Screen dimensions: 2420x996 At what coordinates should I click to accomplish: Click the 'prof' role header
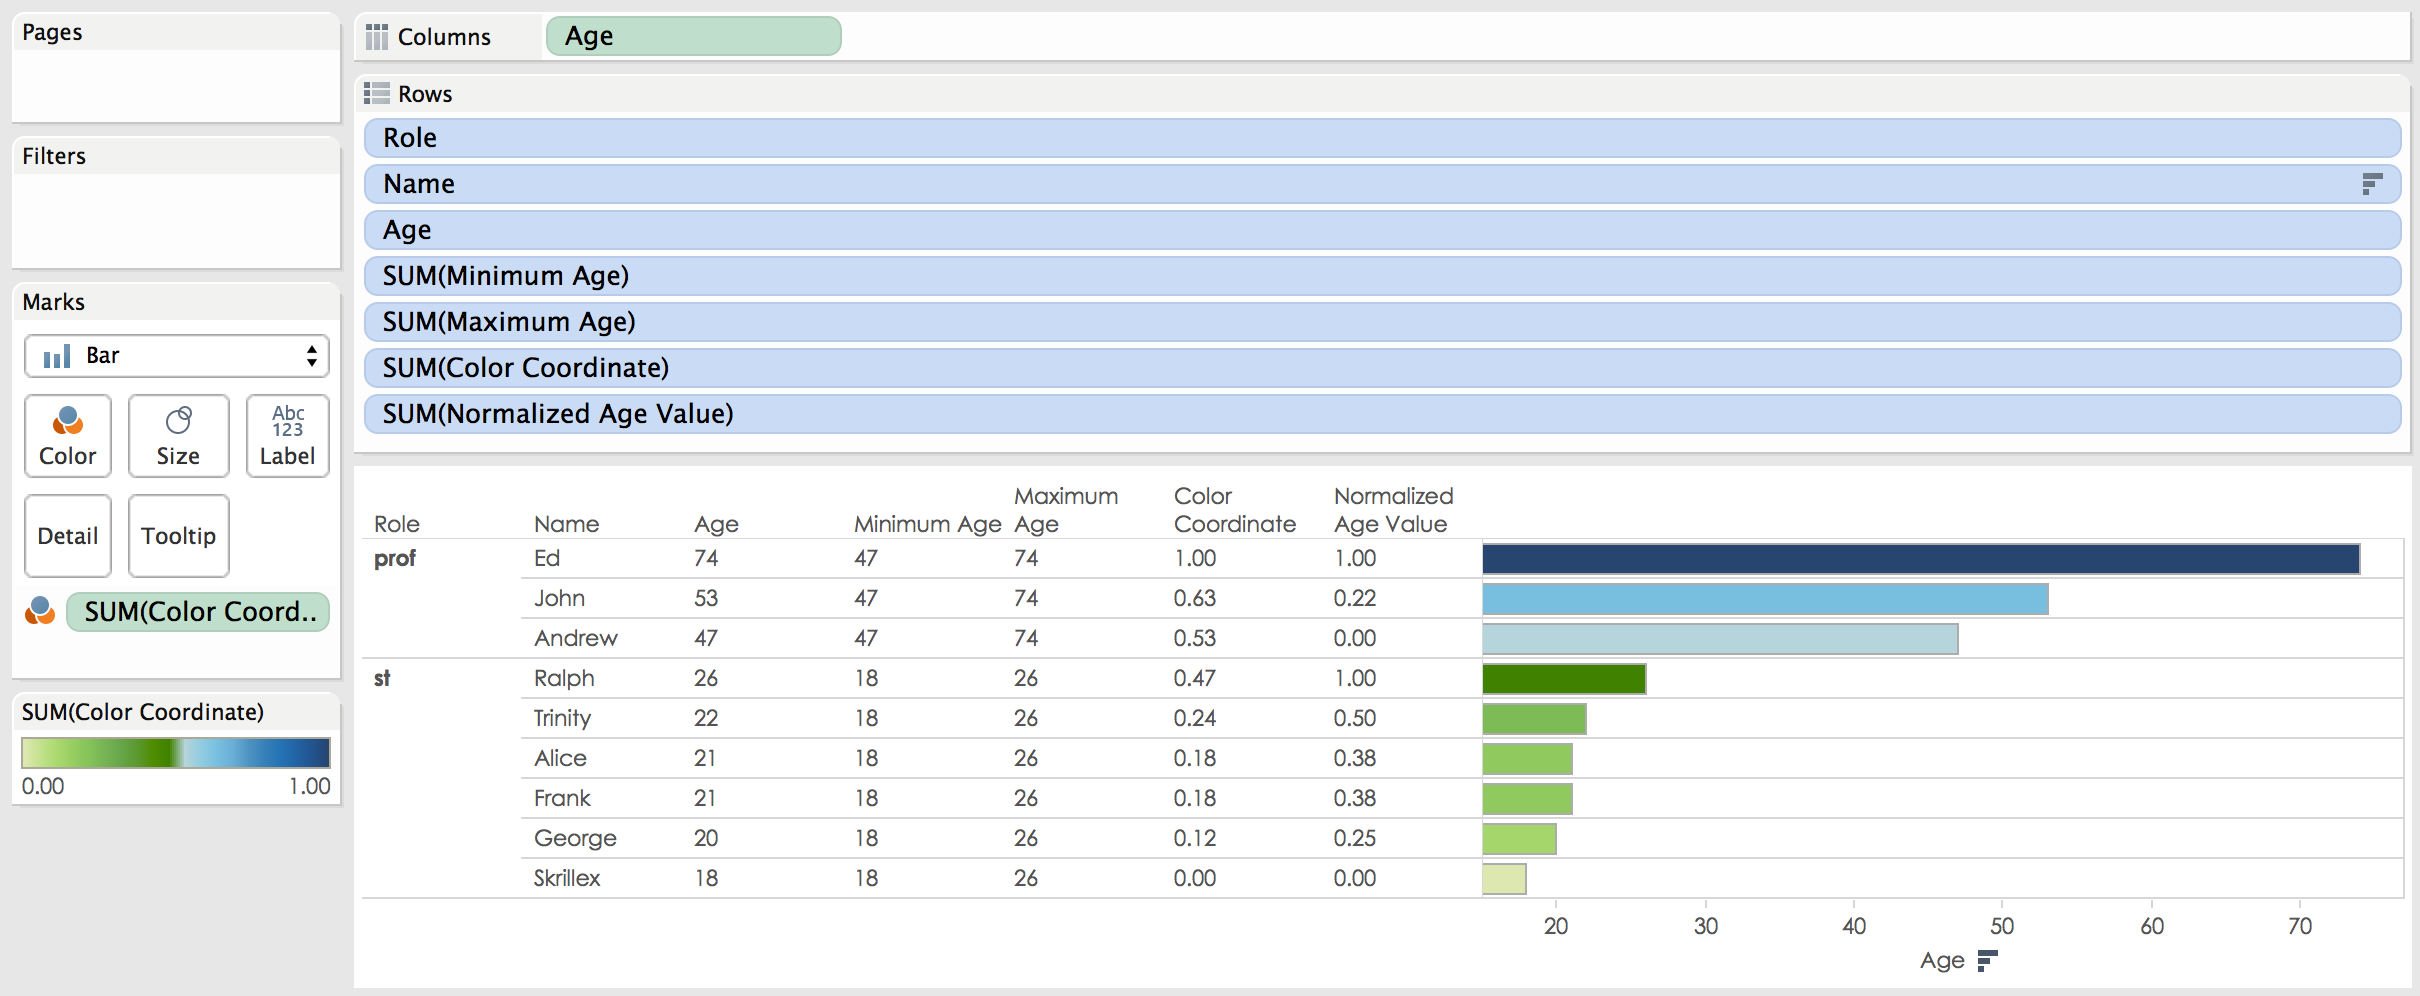394,559
